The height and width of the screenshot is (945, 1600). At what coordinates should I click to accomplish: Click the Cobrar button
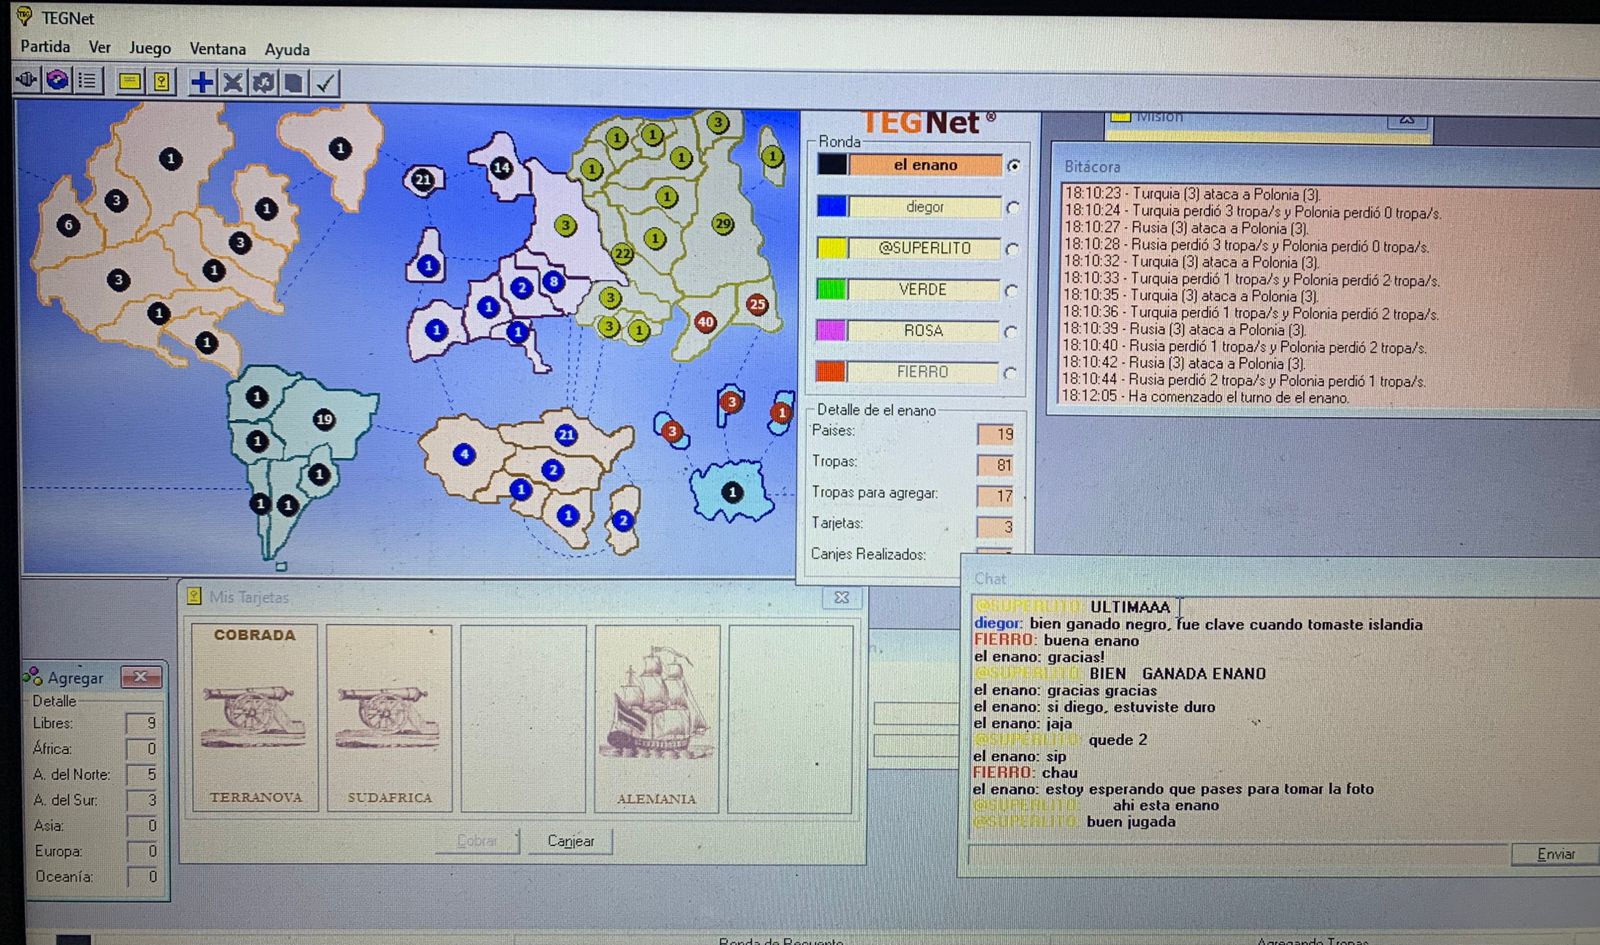[477, 841]
